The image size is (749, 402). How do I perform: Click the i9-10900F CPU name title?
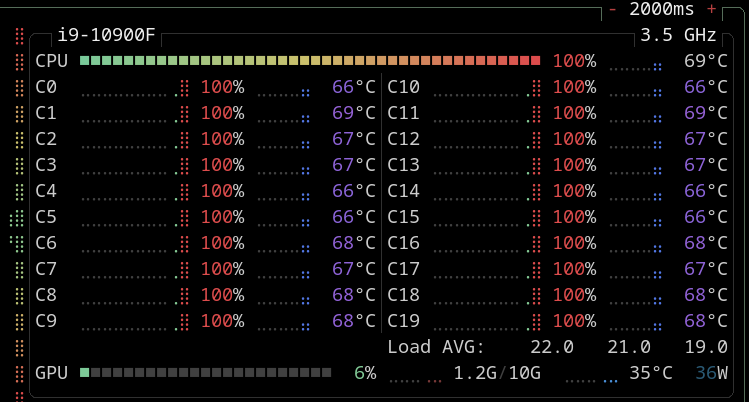click(106, 35)
